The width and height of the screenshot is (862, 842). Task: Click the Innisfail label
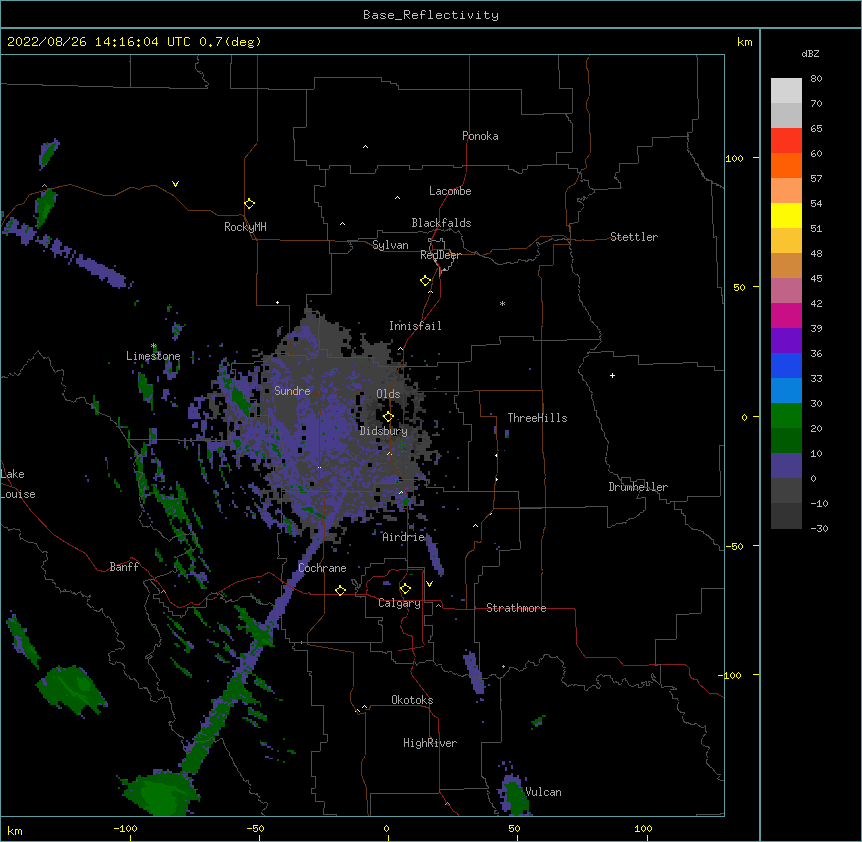[415, 326]
